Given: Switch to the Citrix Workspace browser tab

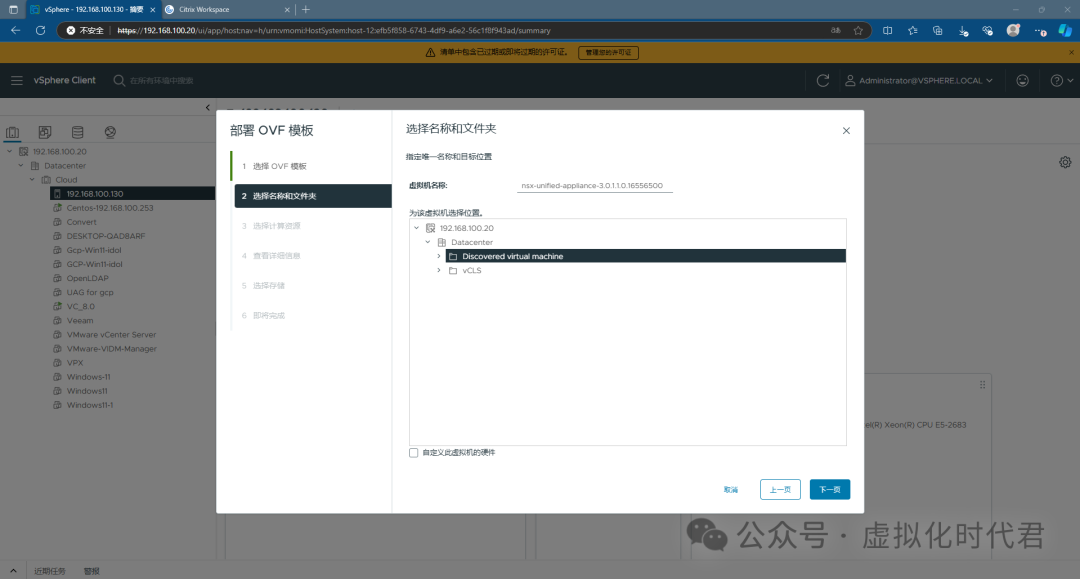Looking at the screenshot, I should coord(226,10).
